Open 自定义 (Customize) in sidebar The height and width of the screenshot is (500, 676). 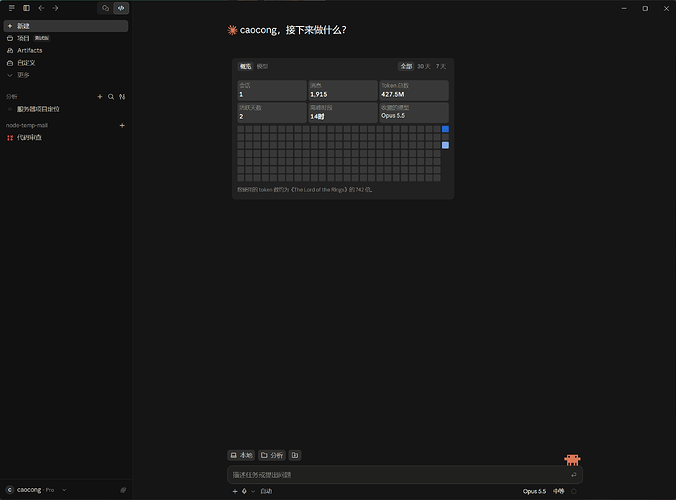coord(22,63)
